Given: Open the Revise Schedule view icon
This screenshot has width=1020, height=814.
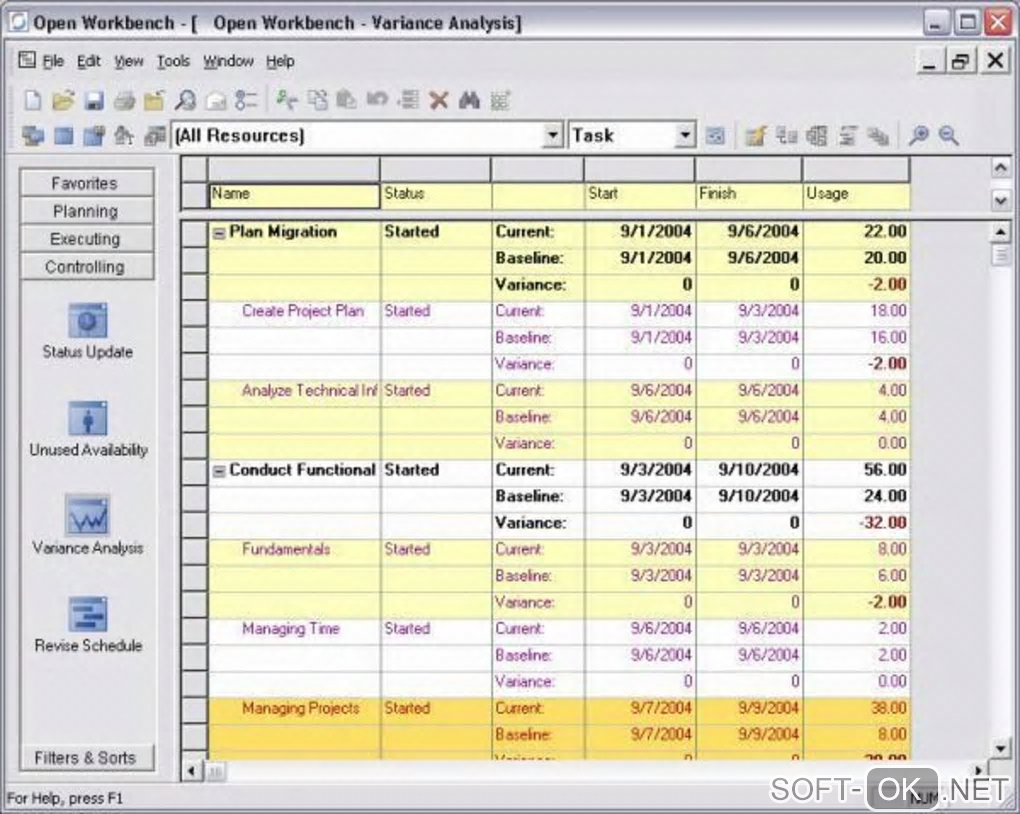Looking at the screenshot, I should [x=87, y=614].
